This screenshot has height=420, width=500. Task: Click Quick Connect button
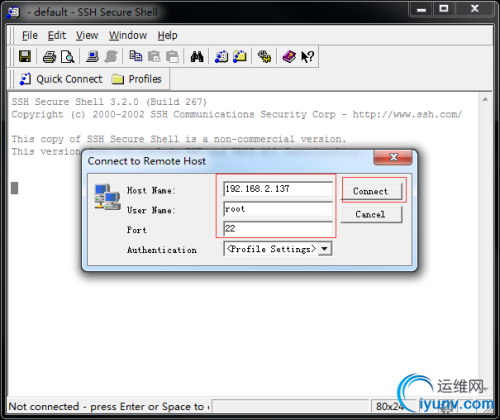click(61, 79)
